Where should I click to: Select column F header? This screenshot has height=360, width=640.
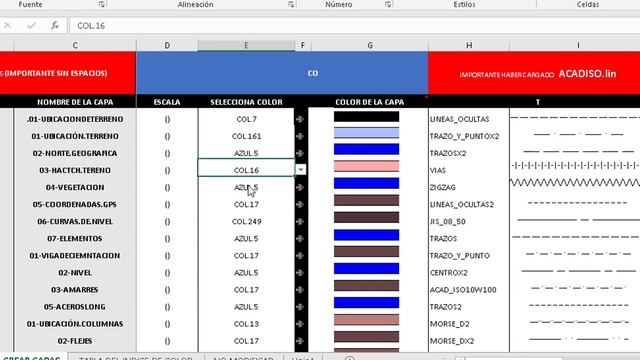(x=302, y=45)
